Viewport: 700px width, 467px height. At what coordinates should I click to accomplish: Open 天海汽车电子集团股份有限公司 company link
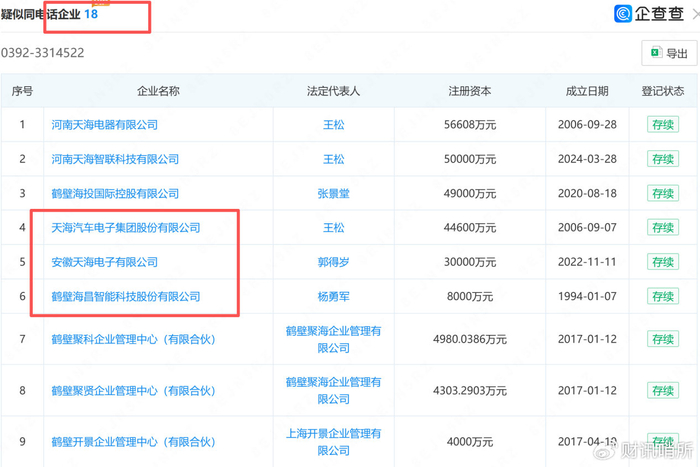(x=125, y=228)
